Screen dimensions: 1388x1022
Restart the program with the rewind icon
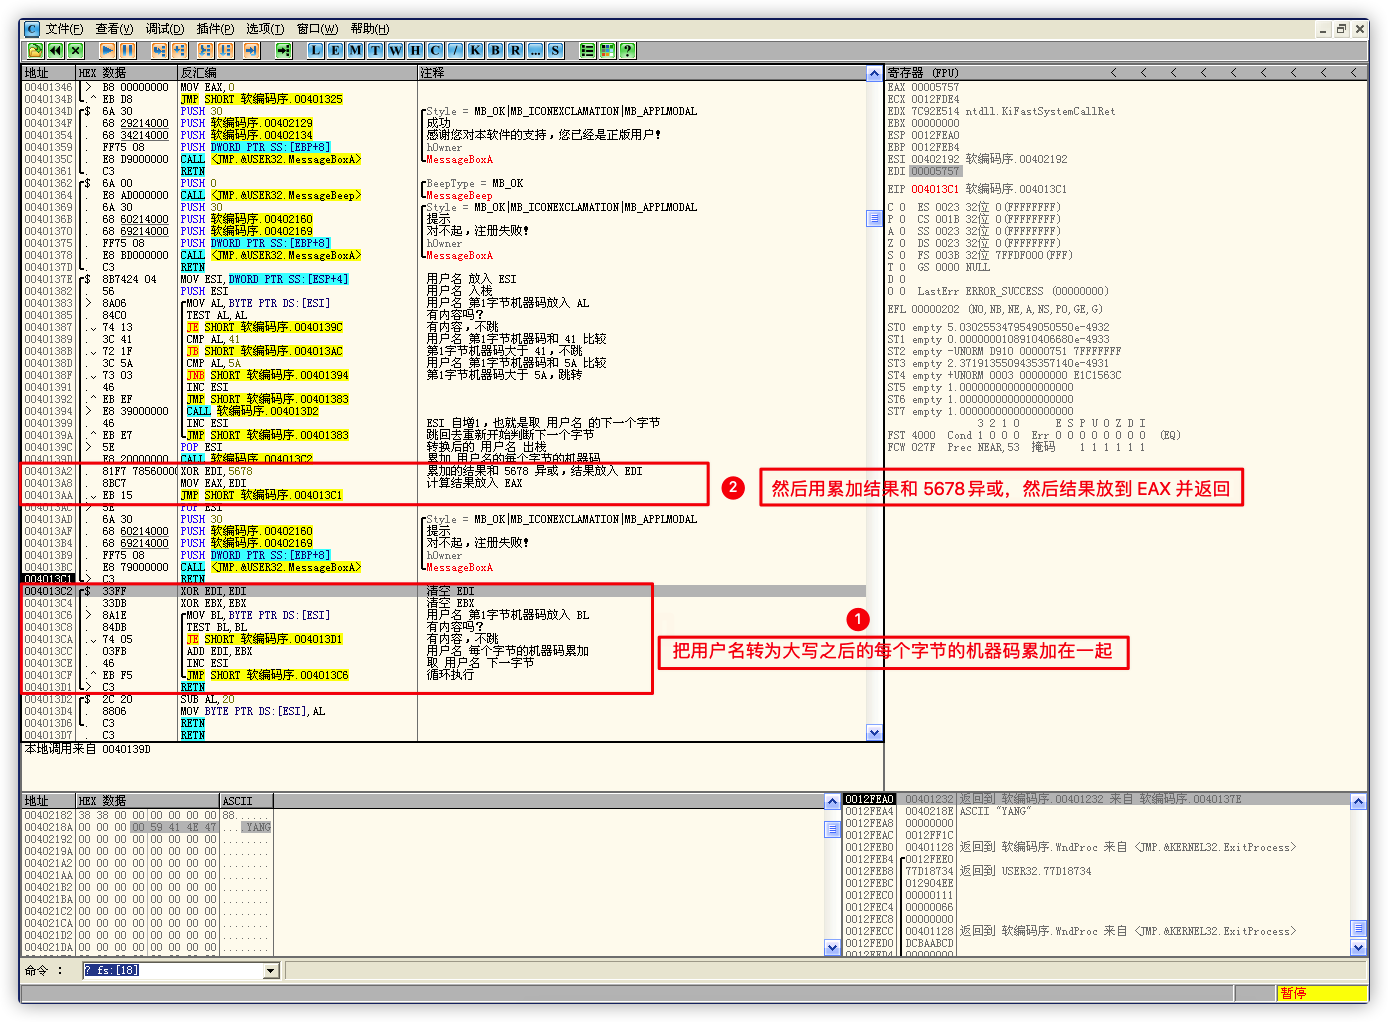click(55, 50)
